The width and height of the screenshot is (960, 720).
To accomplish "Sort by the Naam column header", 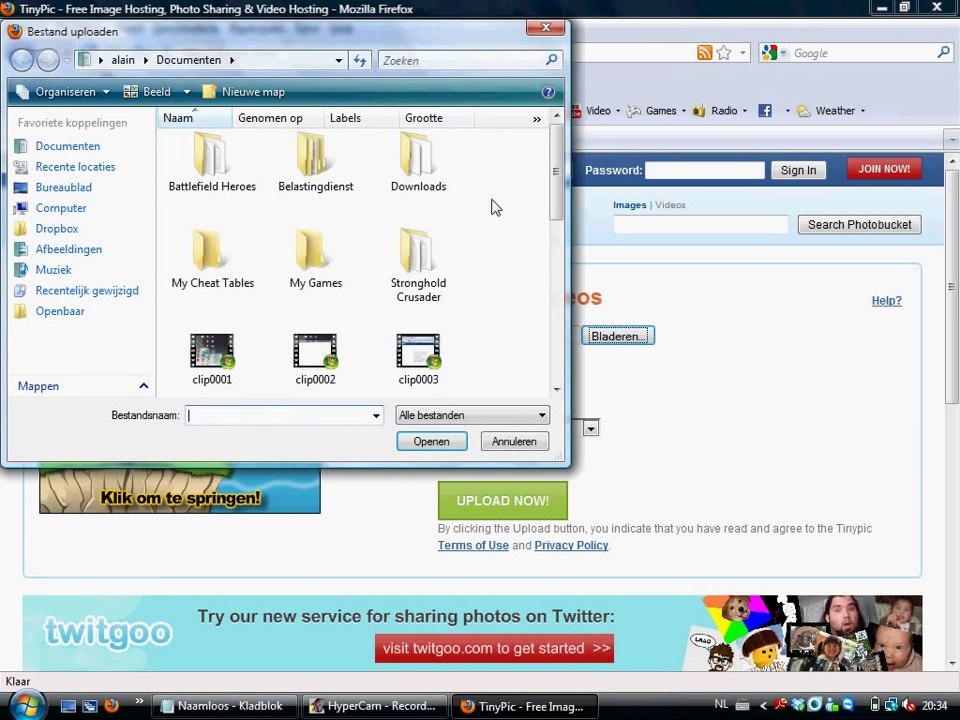I will (x=178, y=118).
